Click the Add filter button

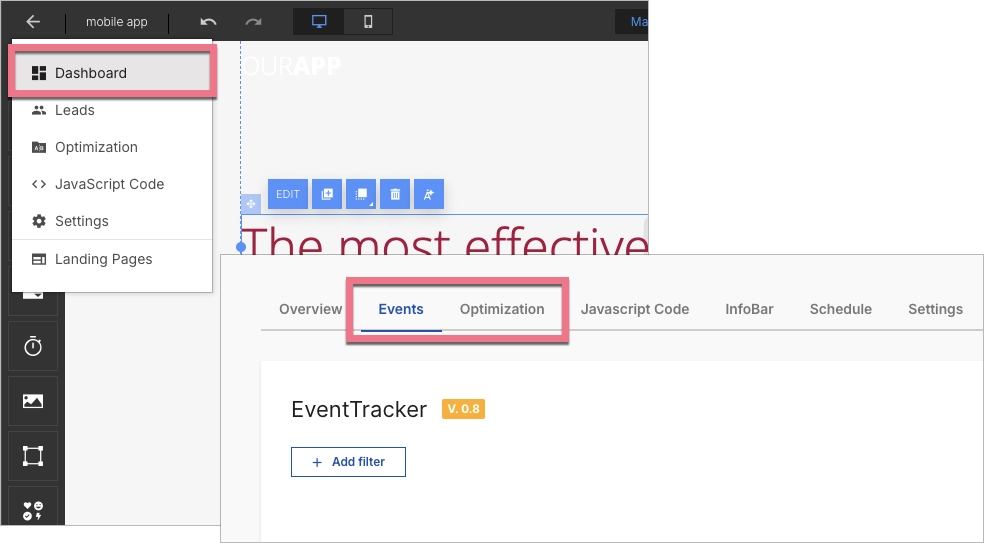(348, 462)
